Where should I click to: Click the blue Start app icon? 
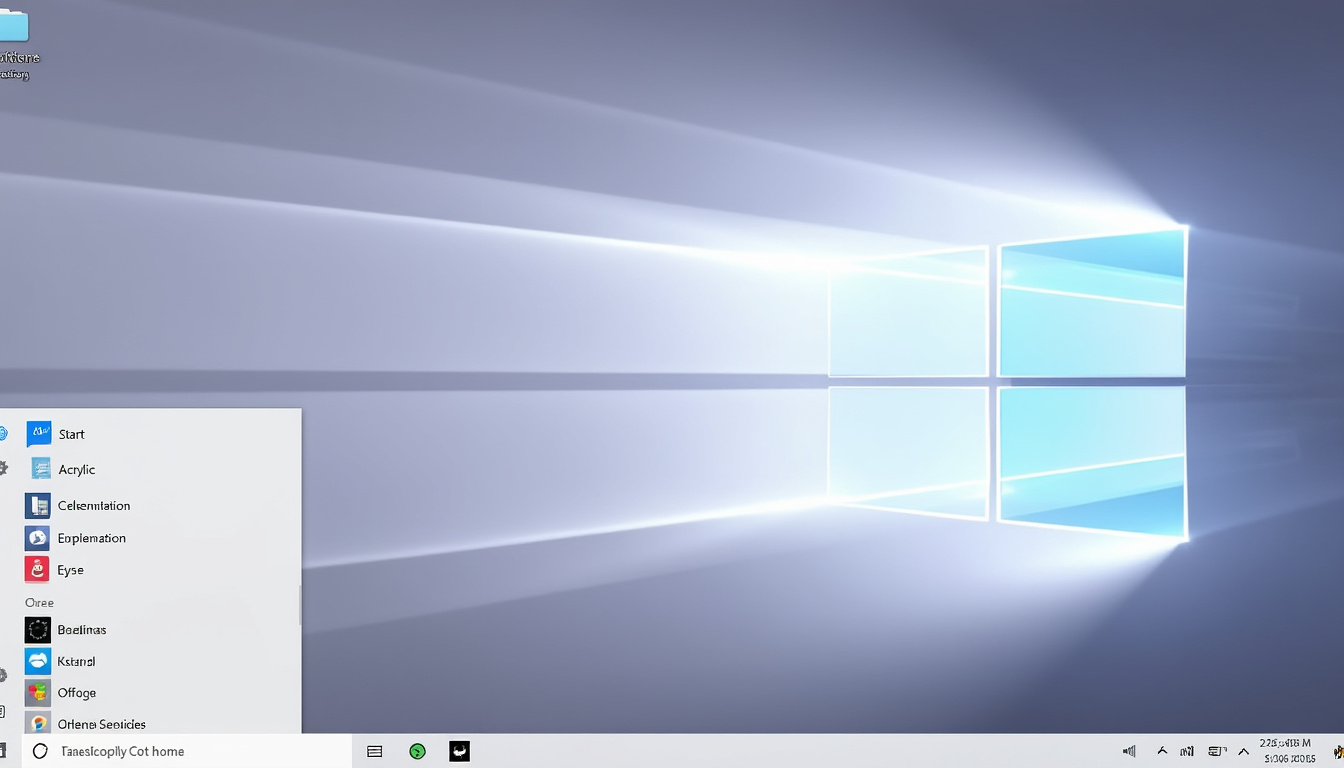pyautogui.click(x=38, y=434)
